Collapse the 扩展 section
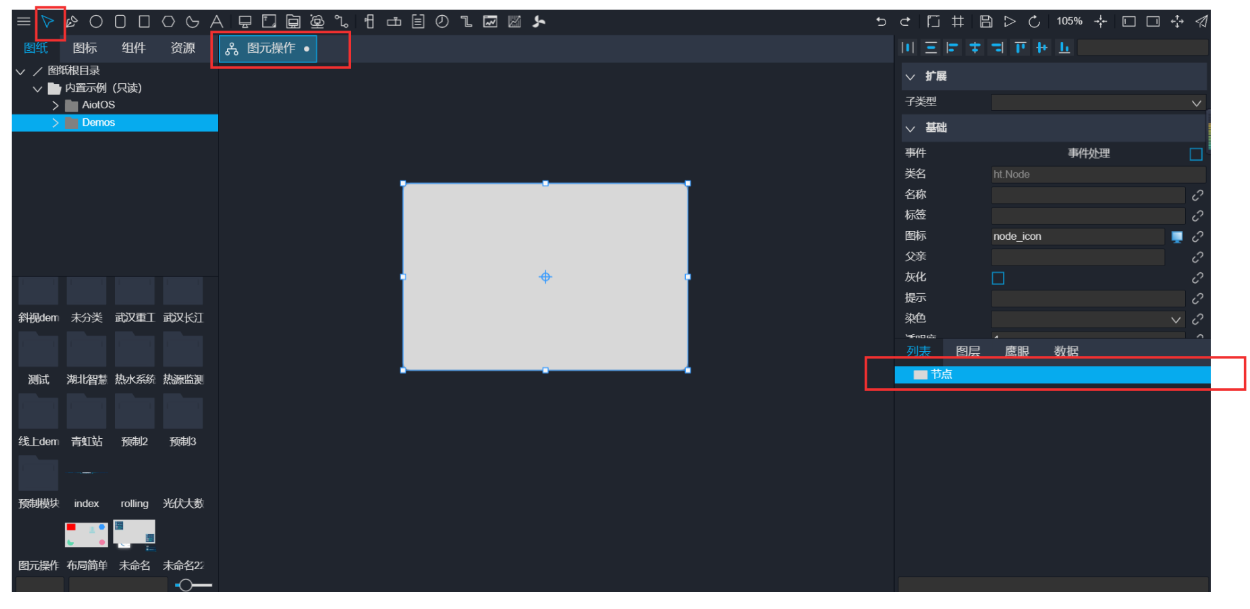The image size is (1250, 609). (x=910, y=77)
